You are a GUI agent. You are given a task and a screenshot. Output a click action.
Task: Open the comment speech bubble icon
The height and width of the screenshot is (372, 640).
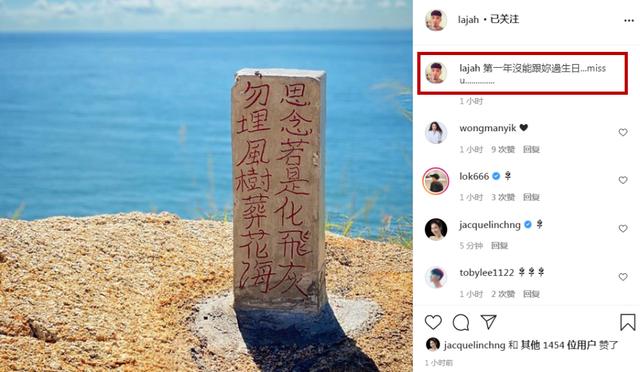(461, 322)
